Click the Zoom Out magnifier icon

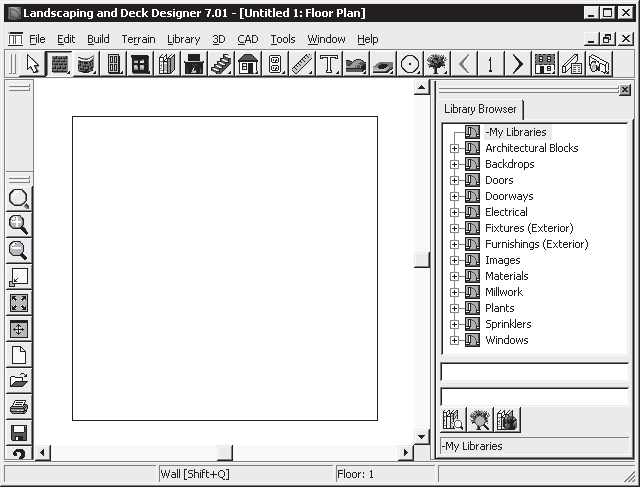tap(19, 251)
